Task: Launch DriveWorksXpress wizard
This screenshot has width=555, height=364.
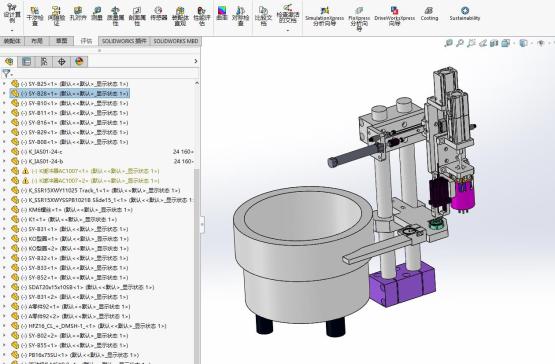Action: [x=394, y=16]
